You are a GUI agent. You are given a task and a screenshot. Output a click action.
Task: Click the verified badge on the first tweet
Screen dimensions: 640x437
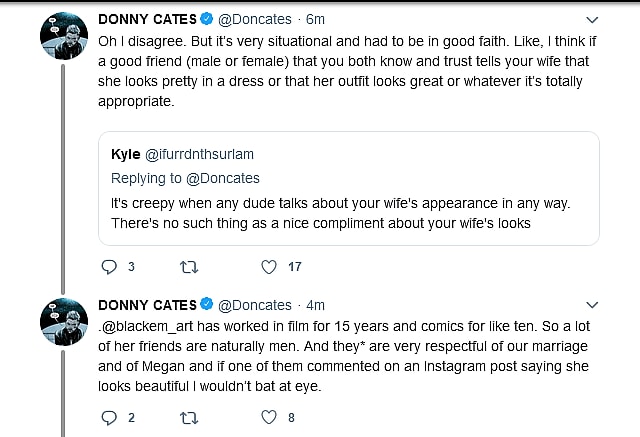(x=205, y=20)
